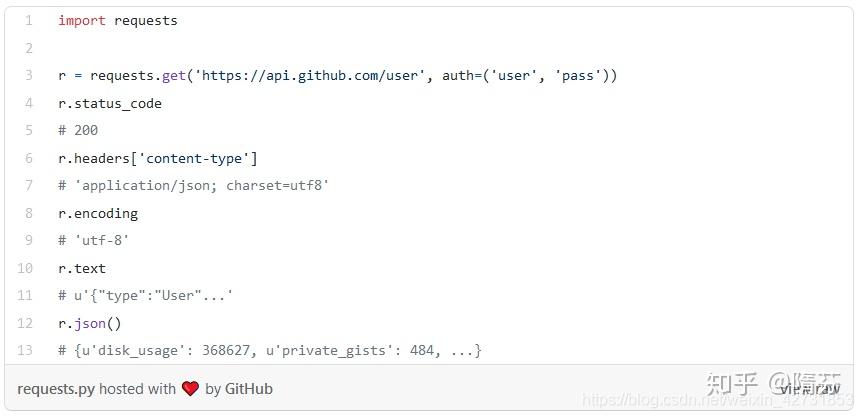863x418 pixels.
Task: Select line number 6
Action: (x=28, y=158)
